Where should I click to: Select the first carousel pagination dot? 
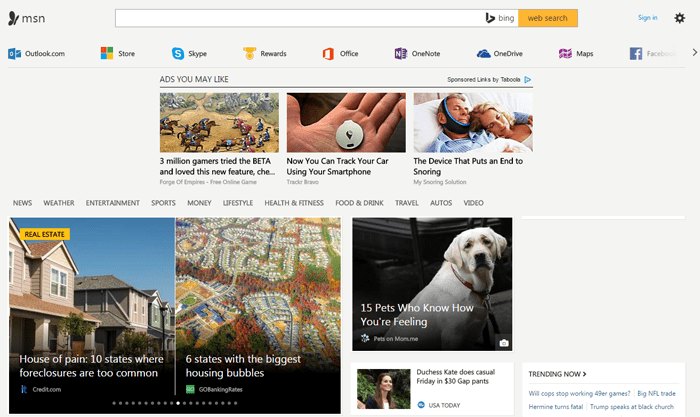tap(114, 403)
